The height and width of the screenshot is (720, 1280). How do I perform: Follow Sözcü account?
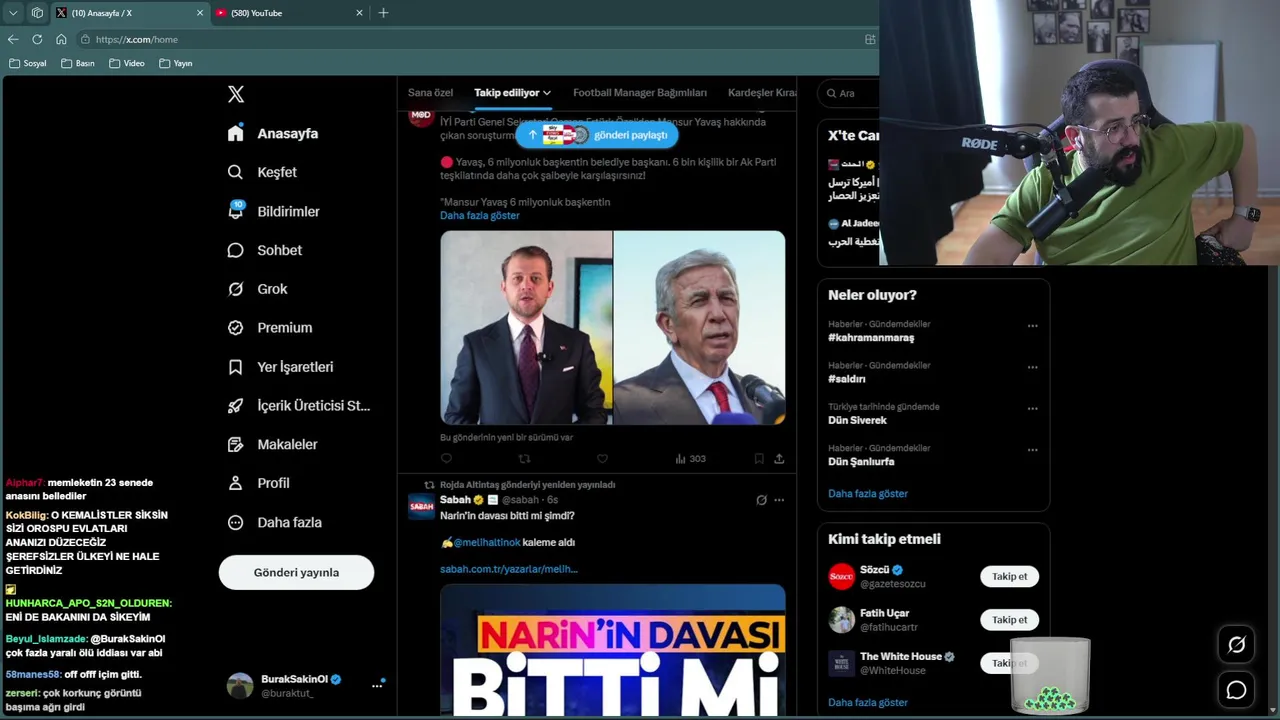(x=1009, y=576)
